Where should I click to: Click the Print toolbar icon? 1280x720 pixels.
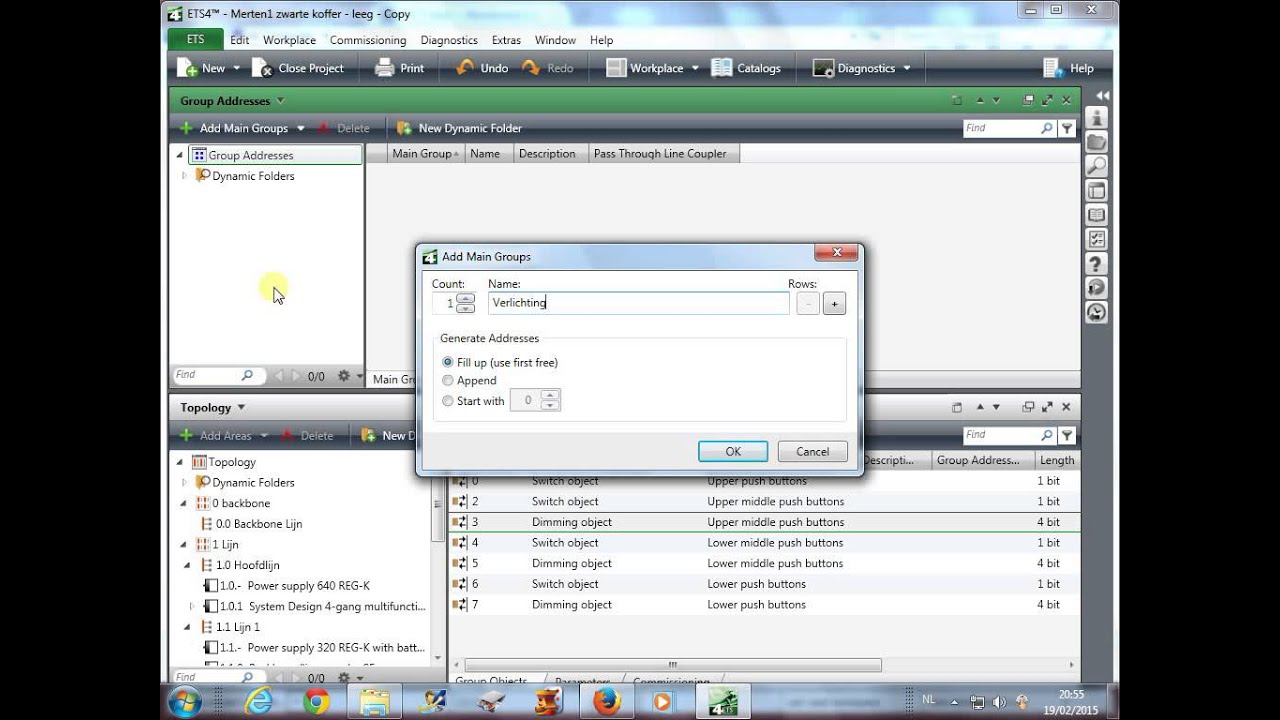385,68
